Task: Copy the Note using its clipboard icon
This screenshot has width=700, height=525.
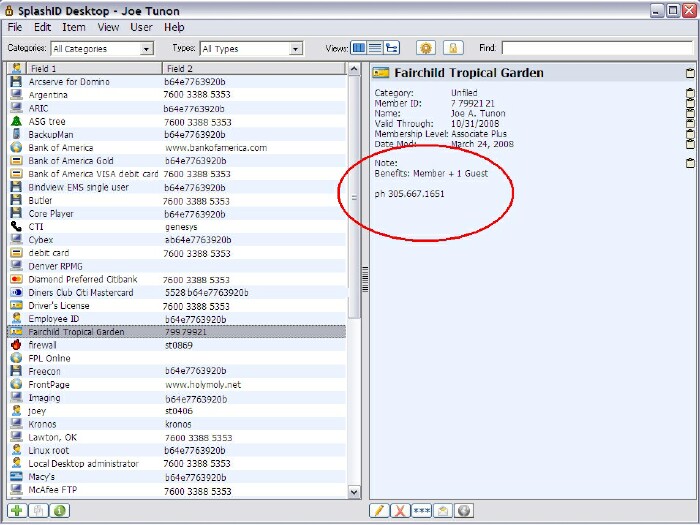Action: click(689, 163)
